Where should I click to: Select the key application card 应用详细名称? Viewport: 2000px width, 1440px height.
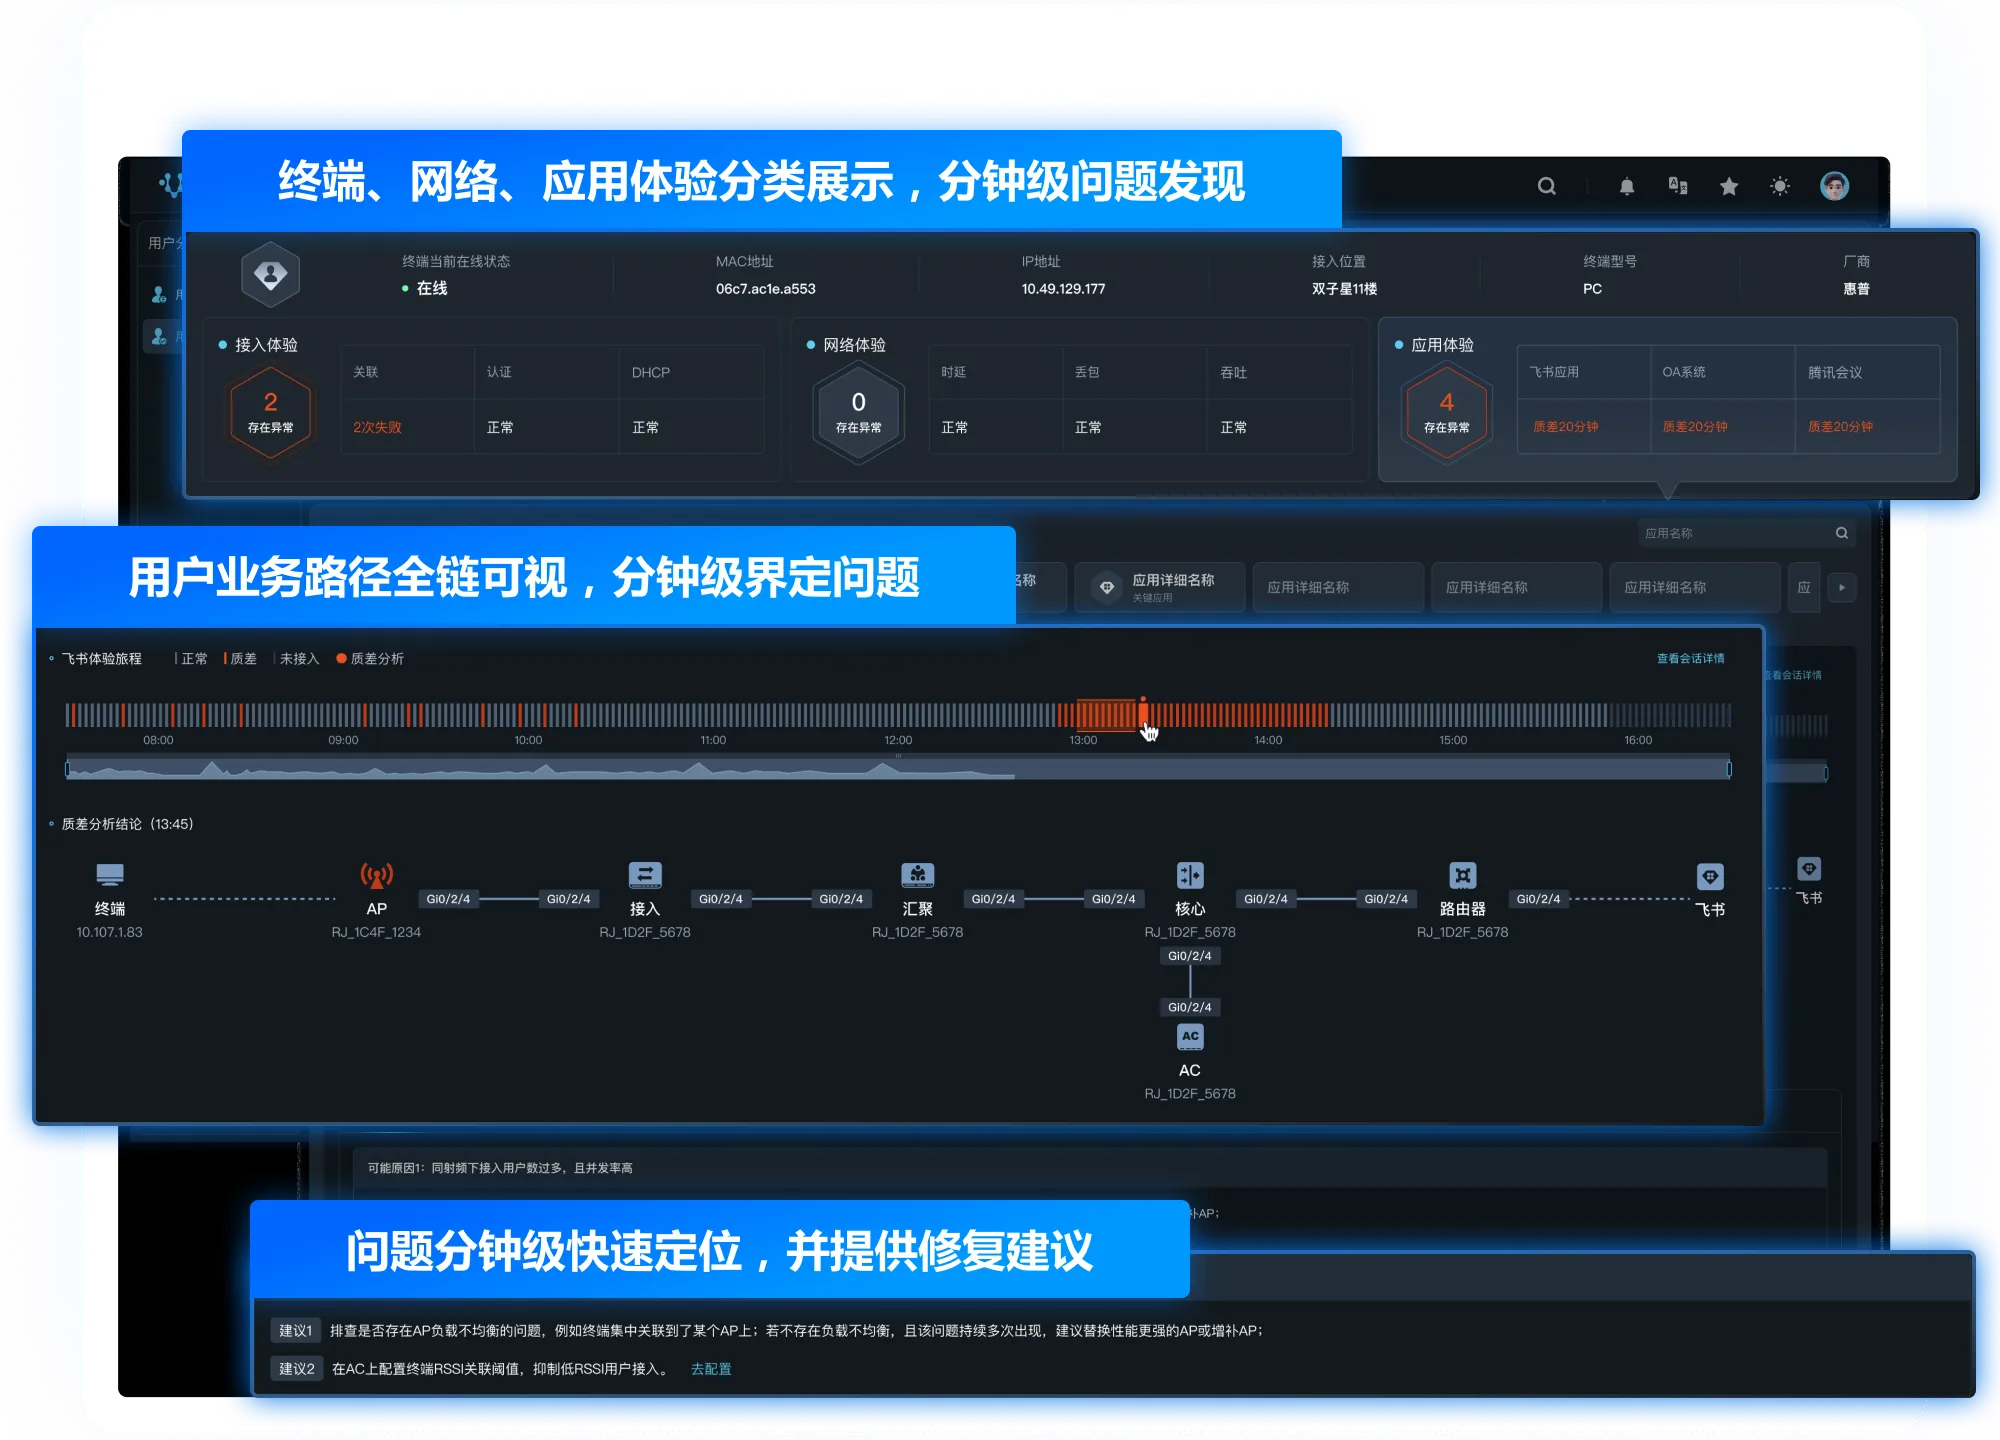1160,587
